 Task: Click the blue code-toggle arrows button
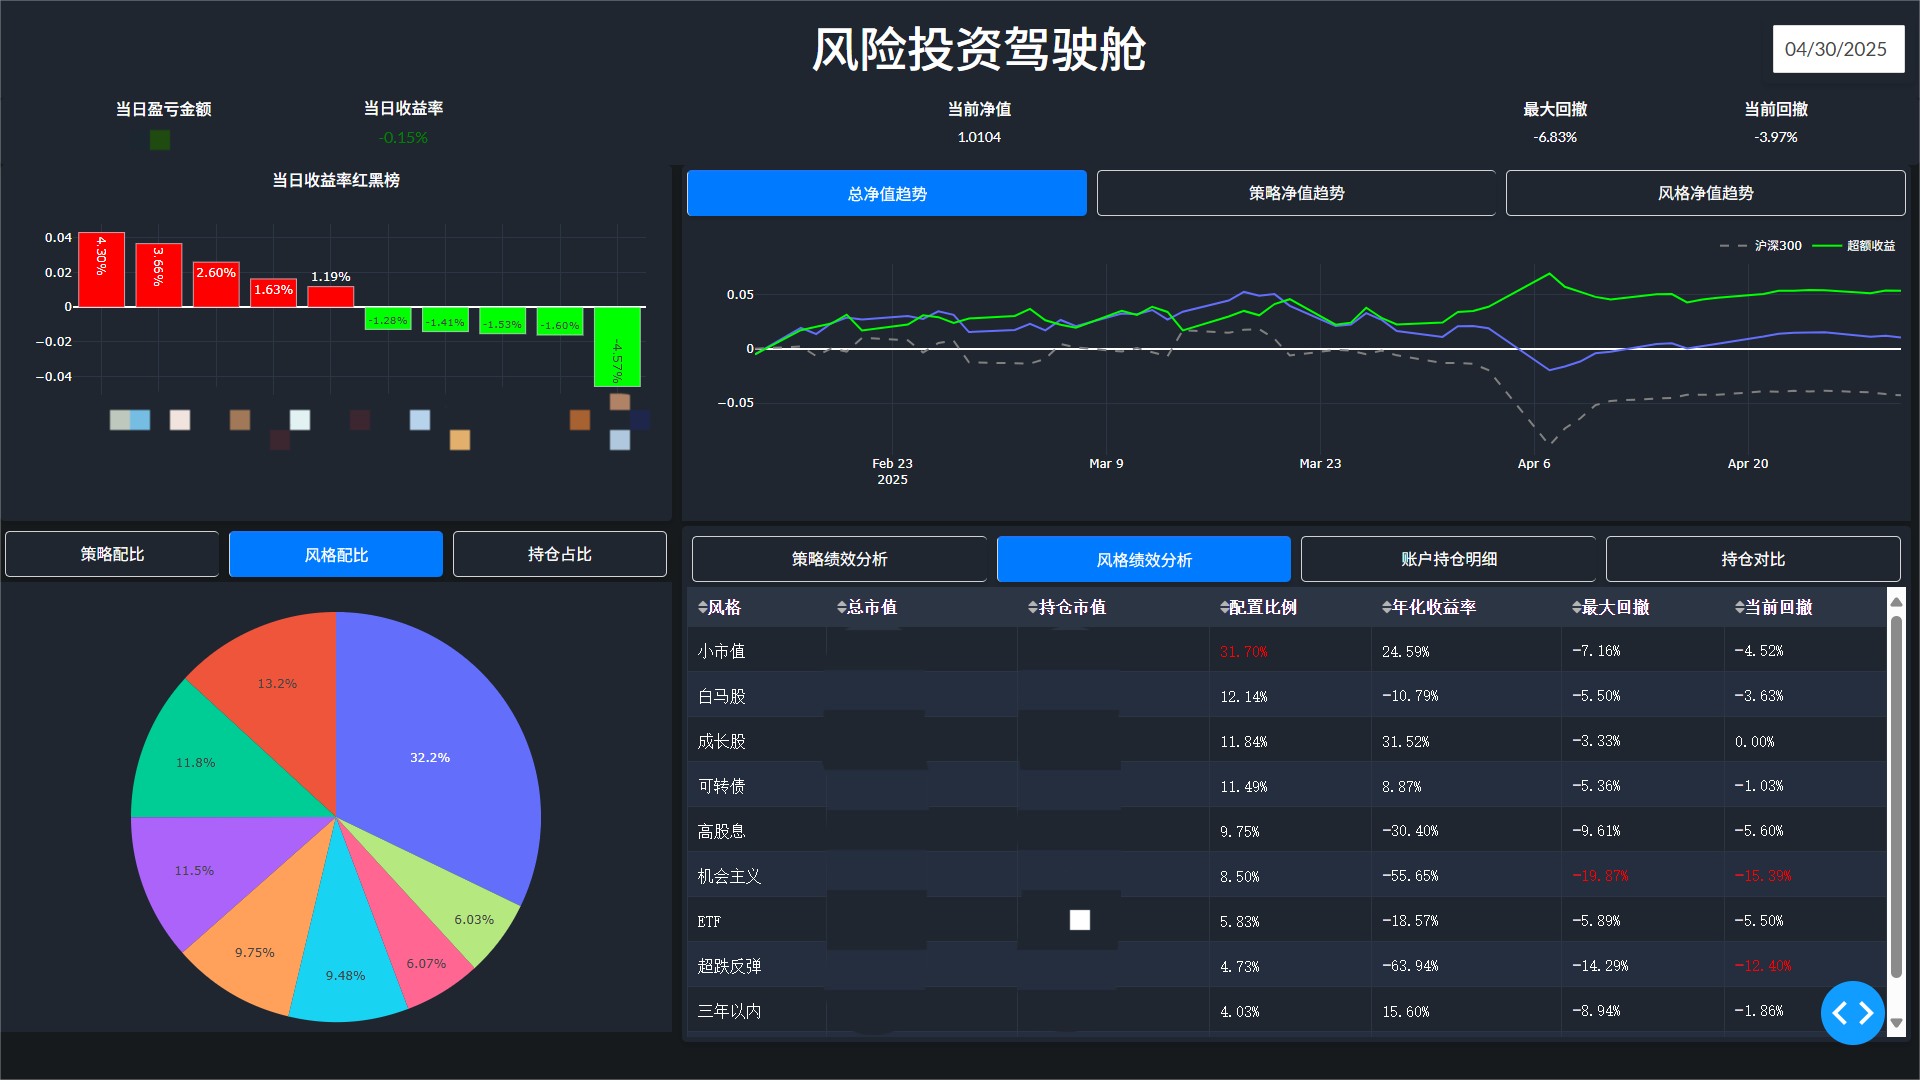point(1852,1013)
